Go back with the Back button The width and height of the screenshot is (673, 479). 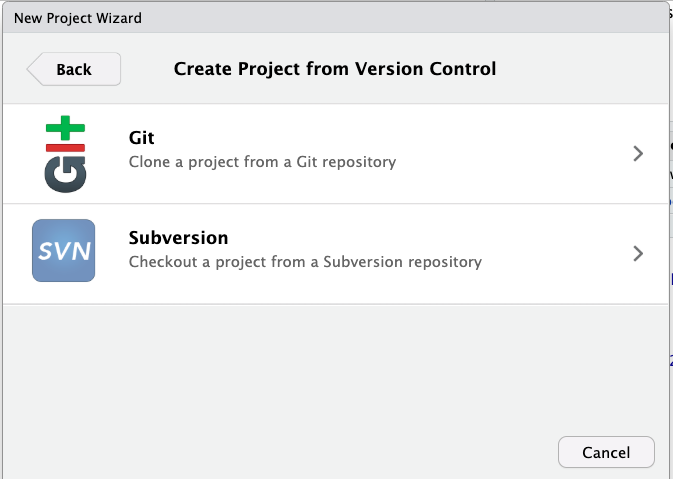[x=74, y=69]
